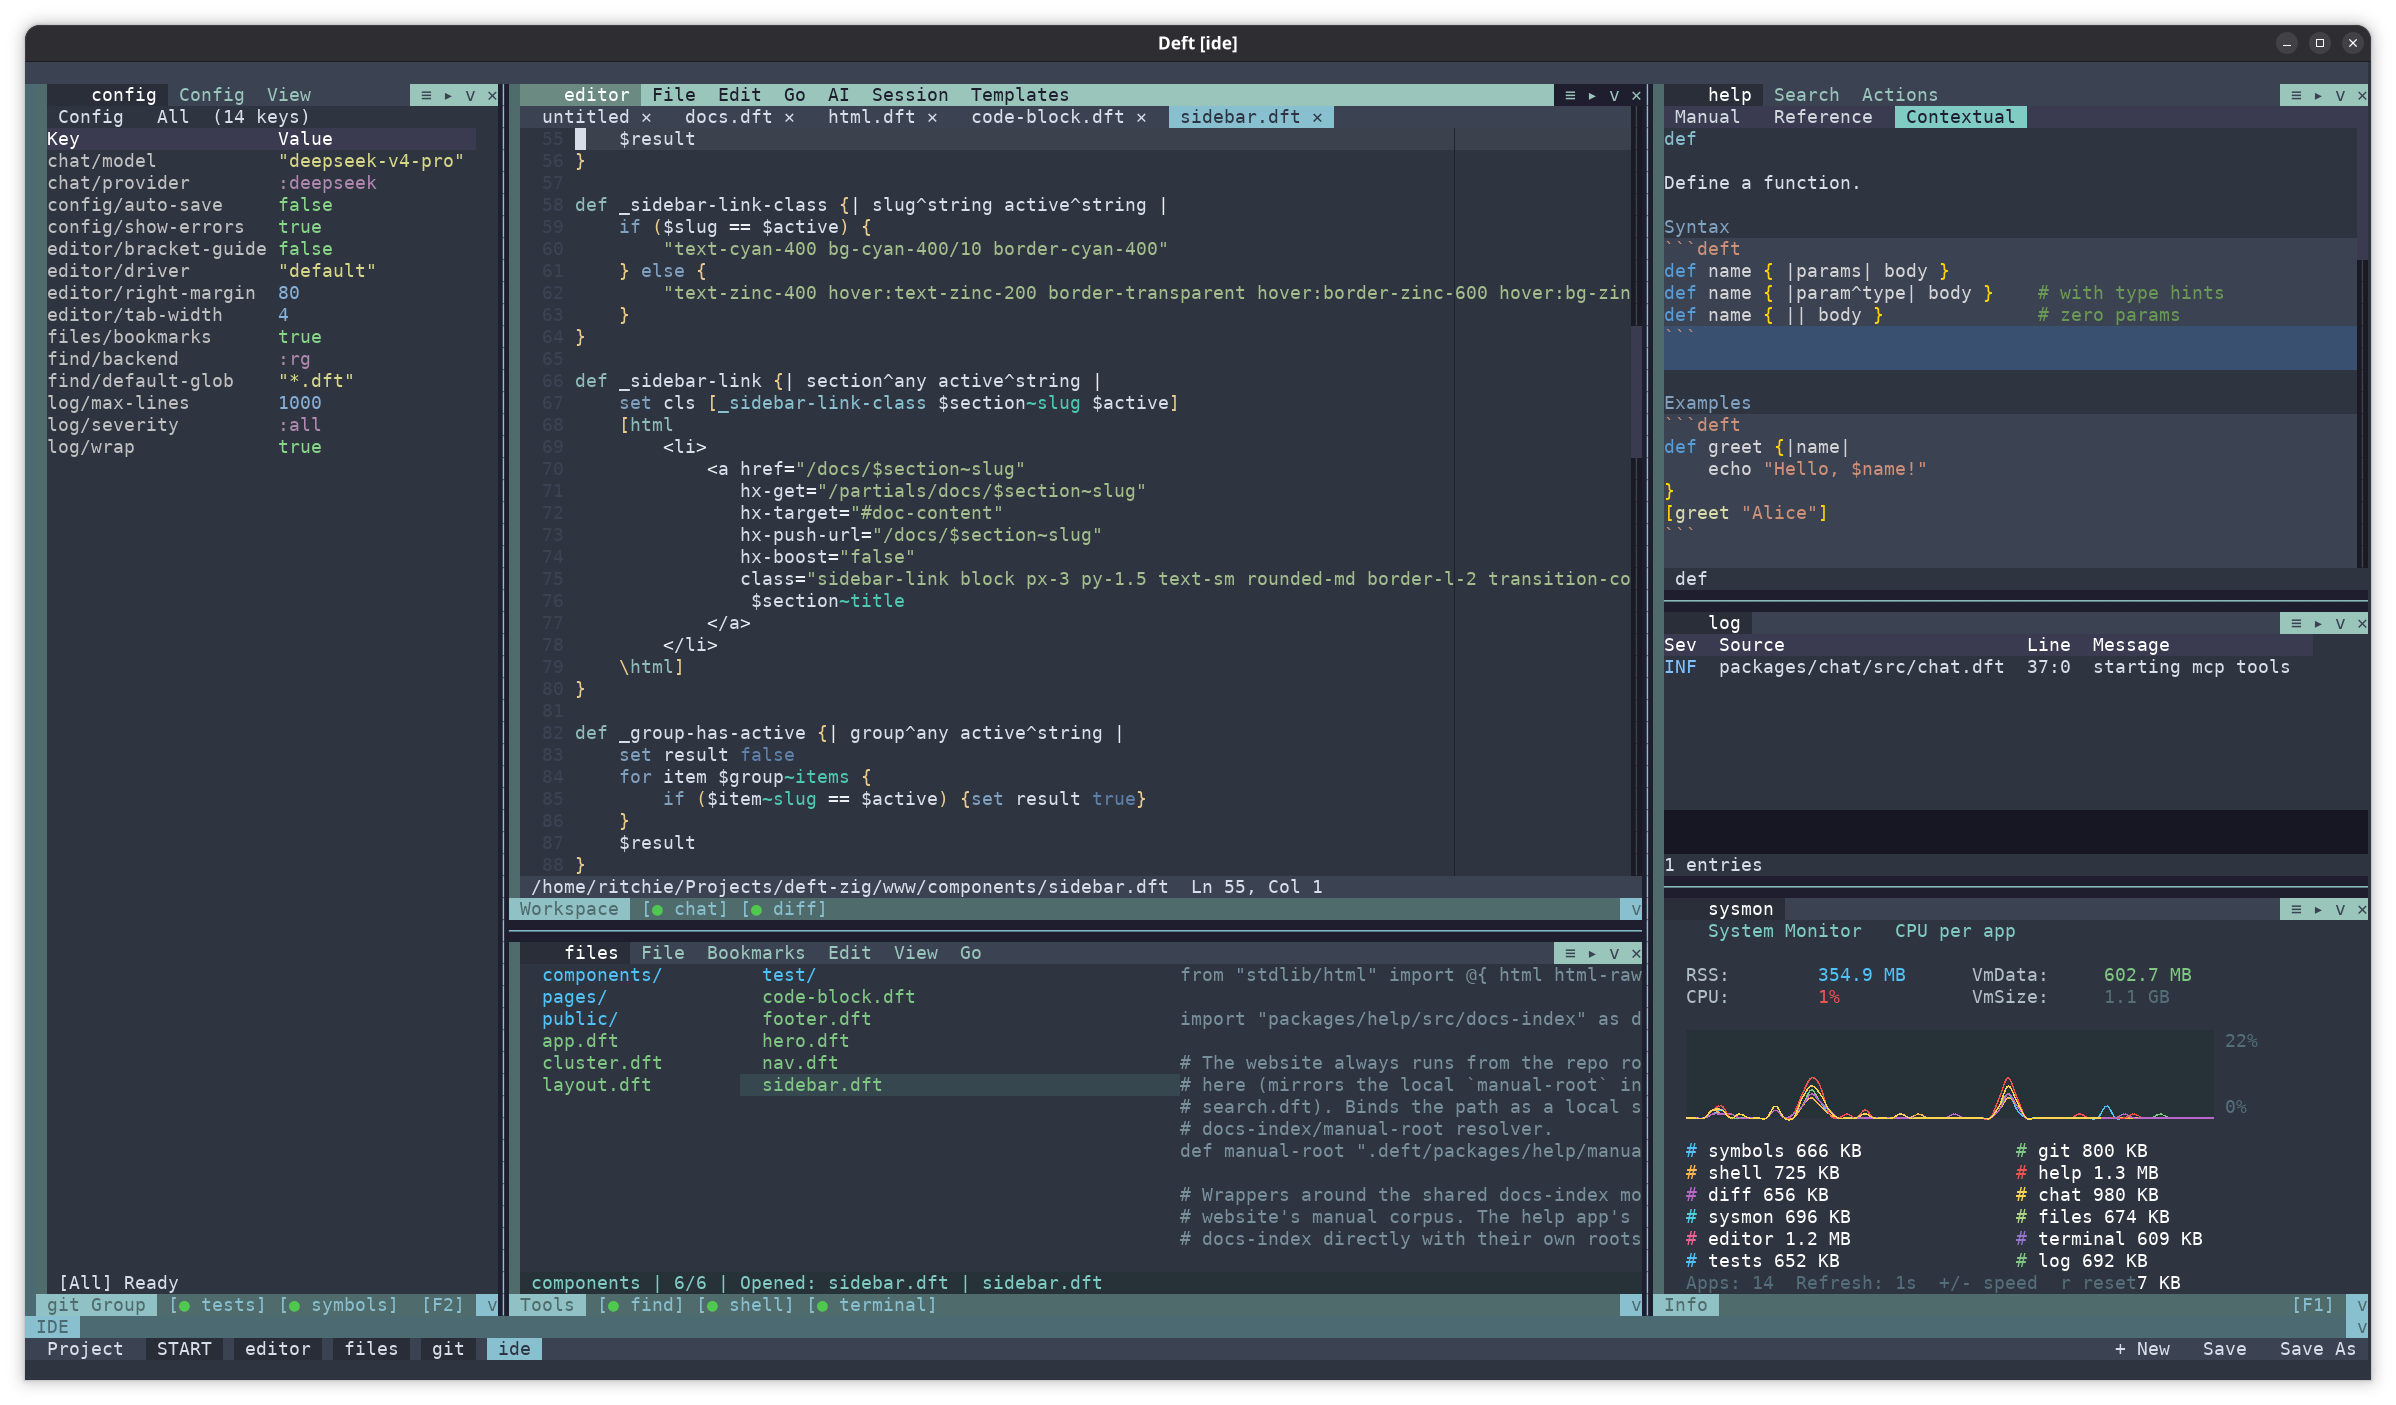Click the ▸ arrow icon in the sysmon panel header

2318,909
